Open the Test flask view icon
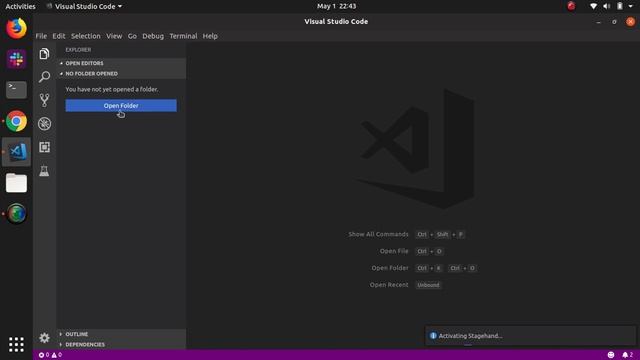 click(x=44, y=171)
